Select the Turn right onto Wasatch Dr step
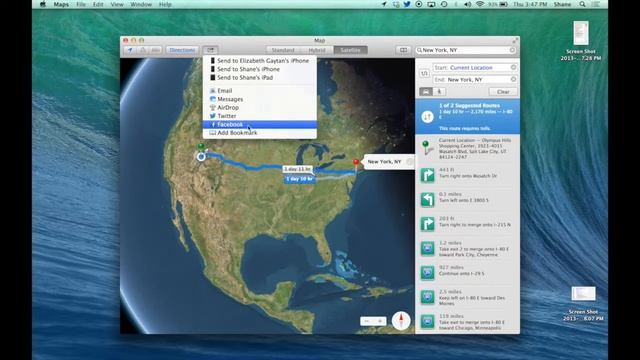 (467, 175)
